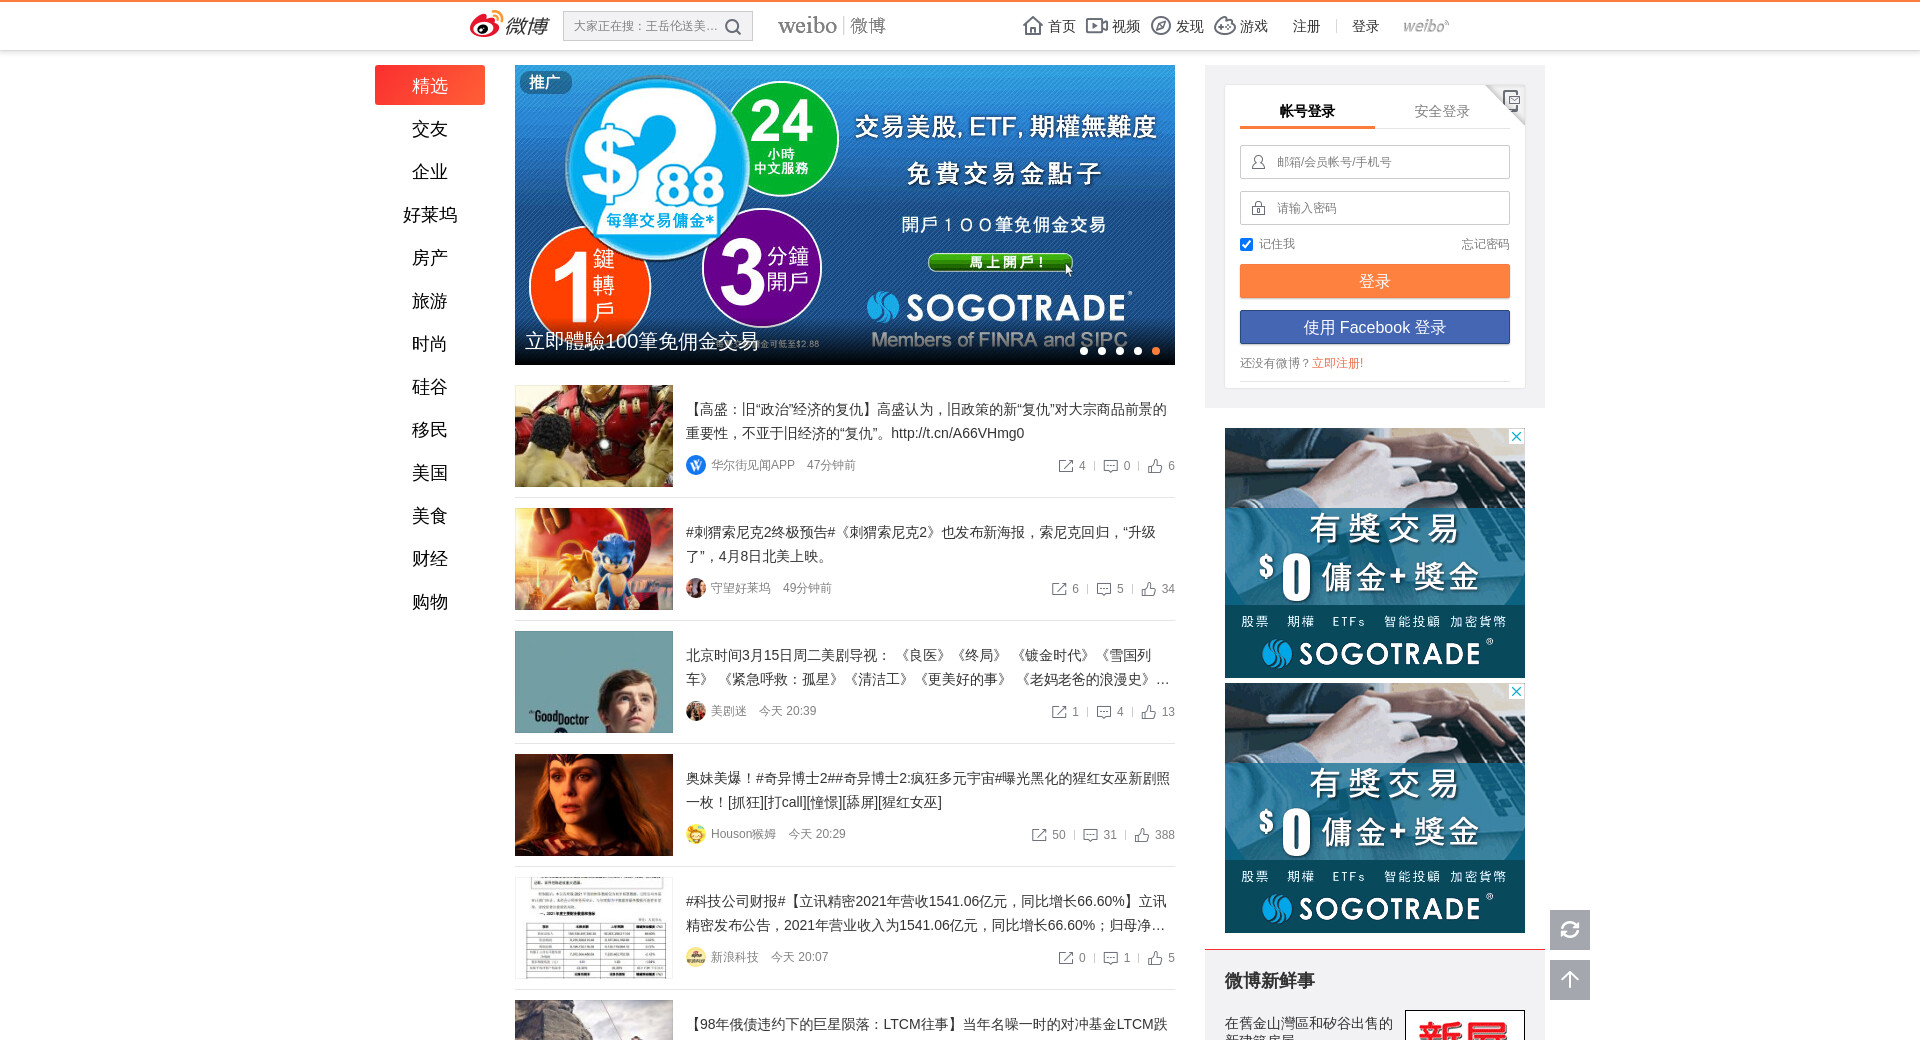Click the 忘记密码 link
Viewport: 1920px width, 1040px height.
point(1484,244)
